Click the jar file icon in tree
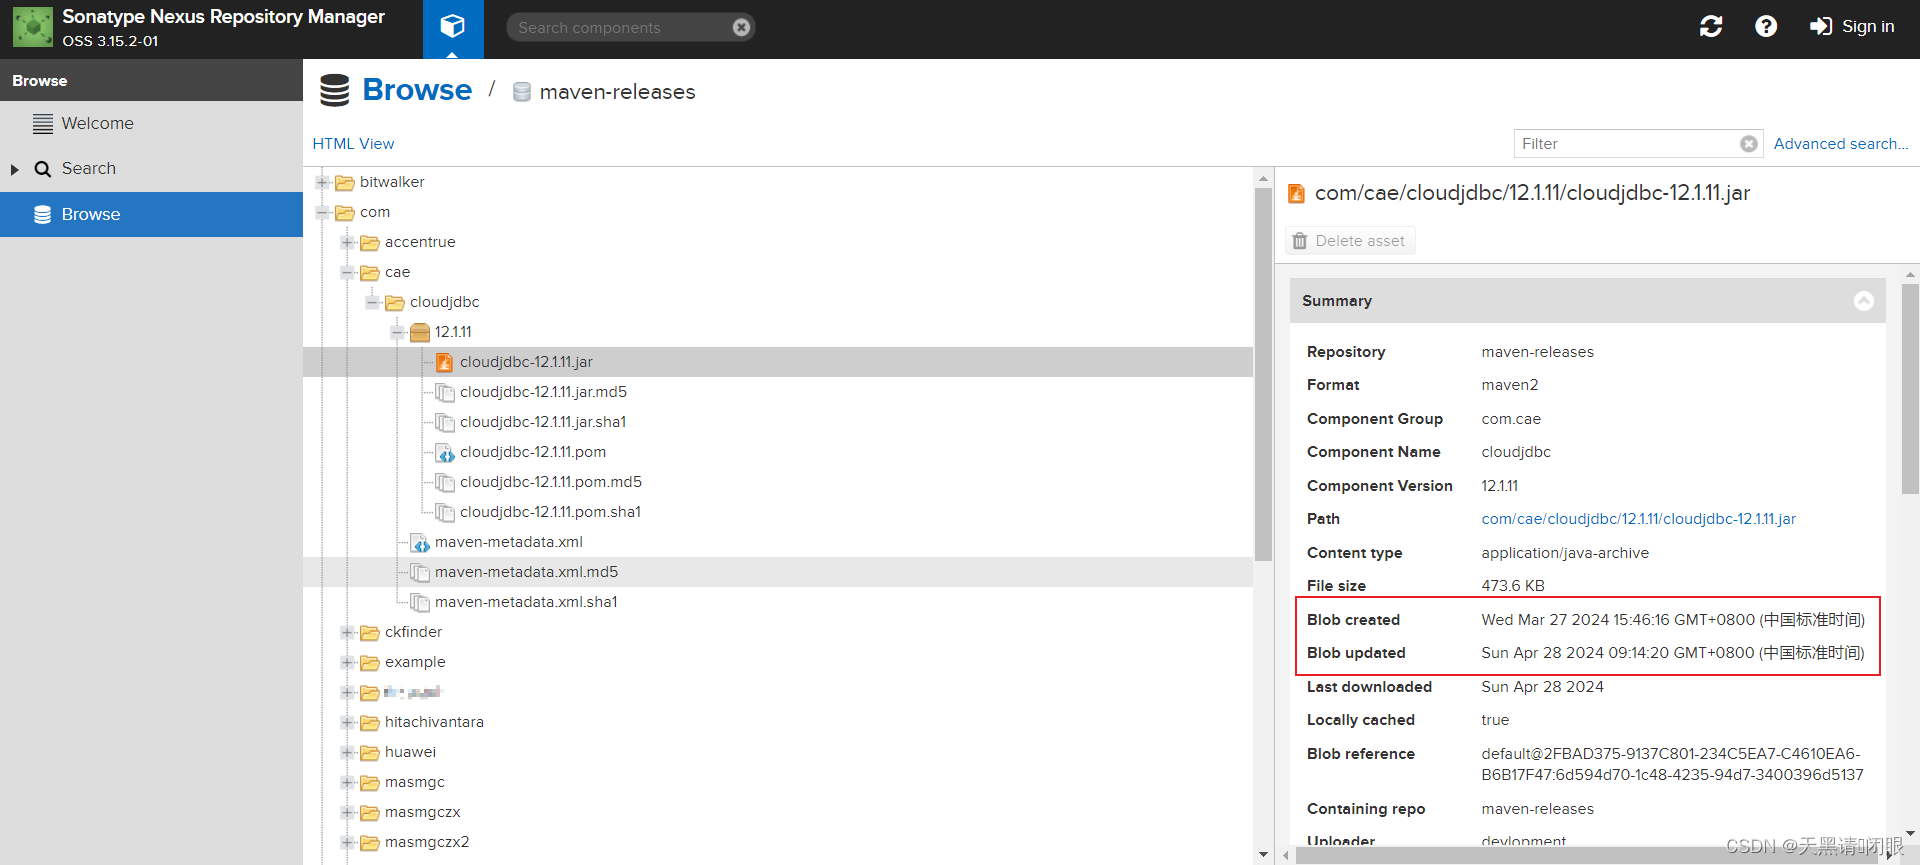Screen dimensions: 1920x865 (x=444, y=362)
